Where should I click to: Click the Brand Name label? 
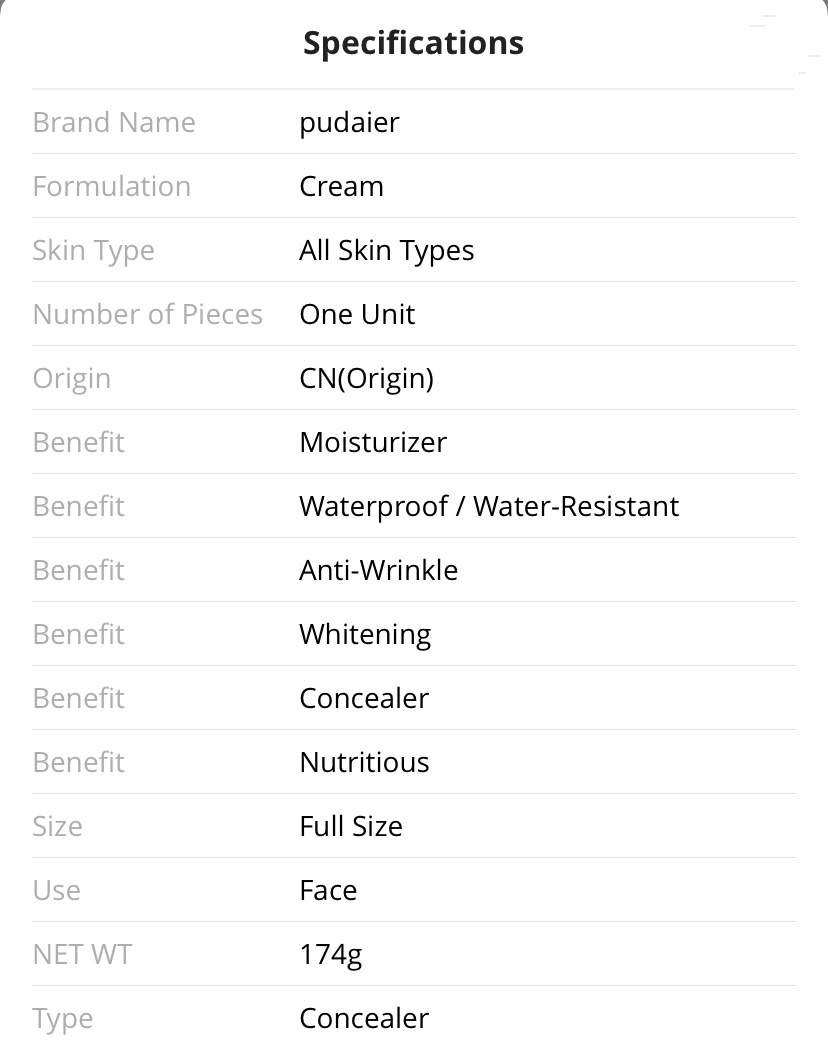114,122
